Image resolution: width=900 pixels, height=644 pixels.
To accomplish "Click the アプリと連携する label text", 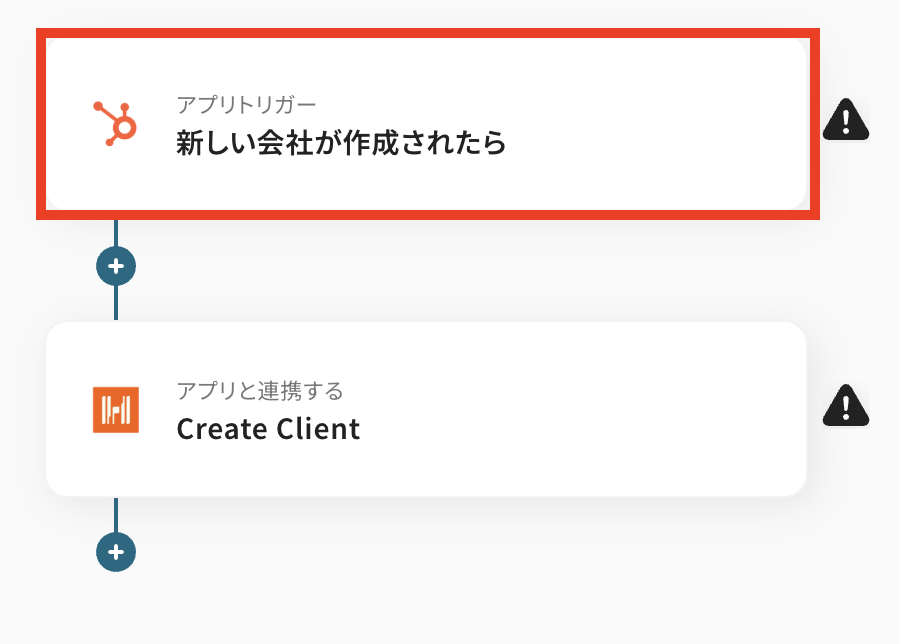I will (x=260, y=390).
